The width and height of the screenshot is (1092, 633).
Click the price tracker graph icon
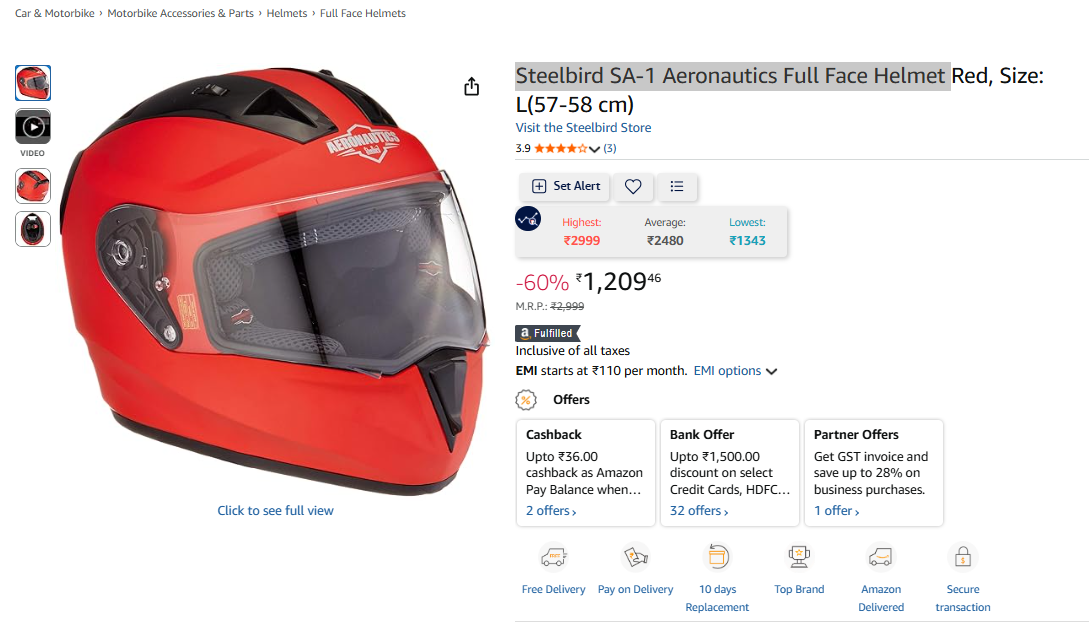tap(528, 218)
